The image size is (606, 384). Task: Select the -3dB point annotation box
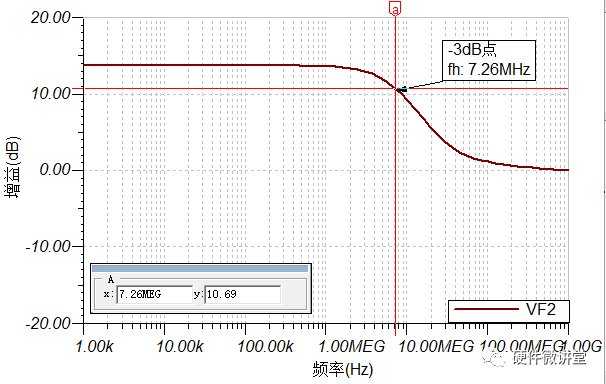point(489,60)
